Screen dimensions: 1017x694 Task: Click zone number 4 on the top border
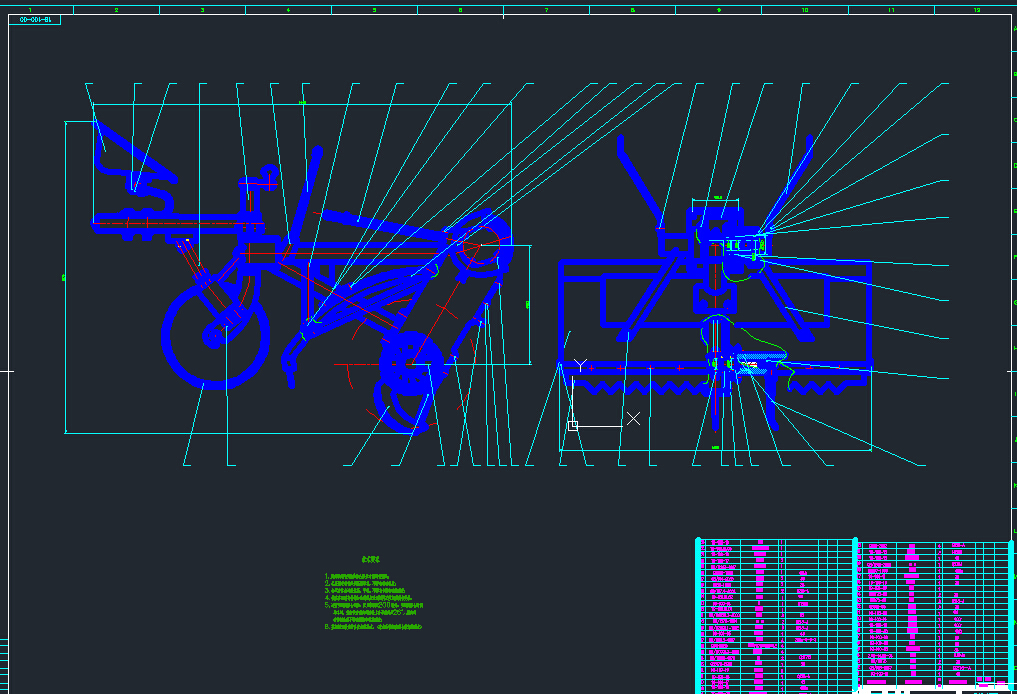pos(288,10)
